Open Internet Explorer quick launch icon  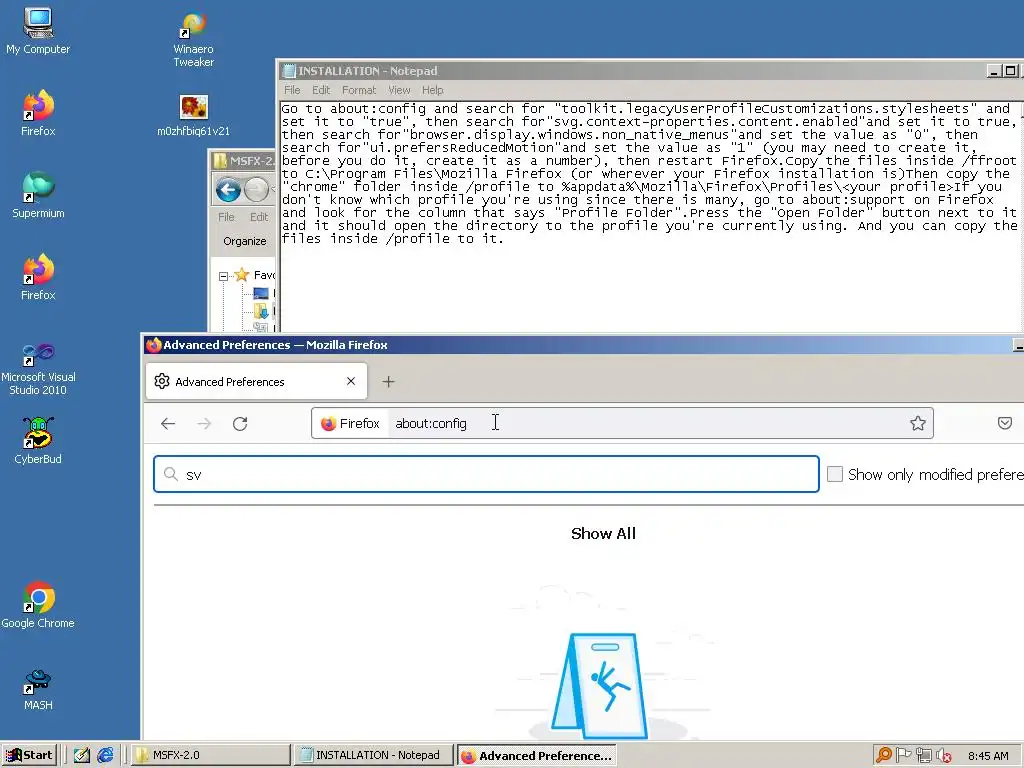[105, 755]
